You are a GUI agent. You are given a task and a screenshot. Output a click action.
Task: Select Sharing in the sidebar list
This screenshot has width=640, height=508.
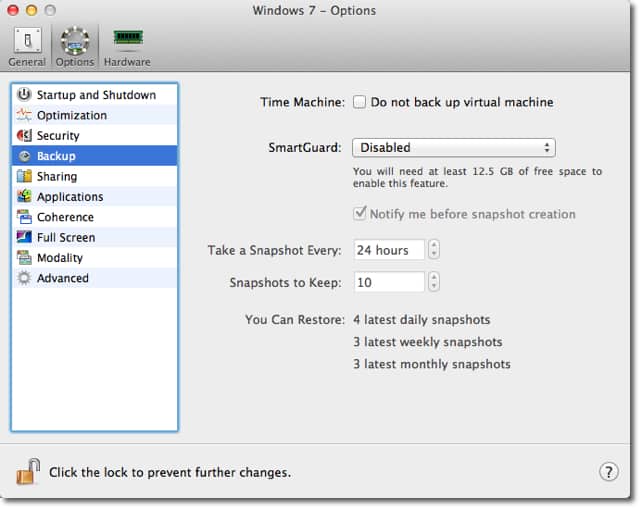(x=95, y=176)
